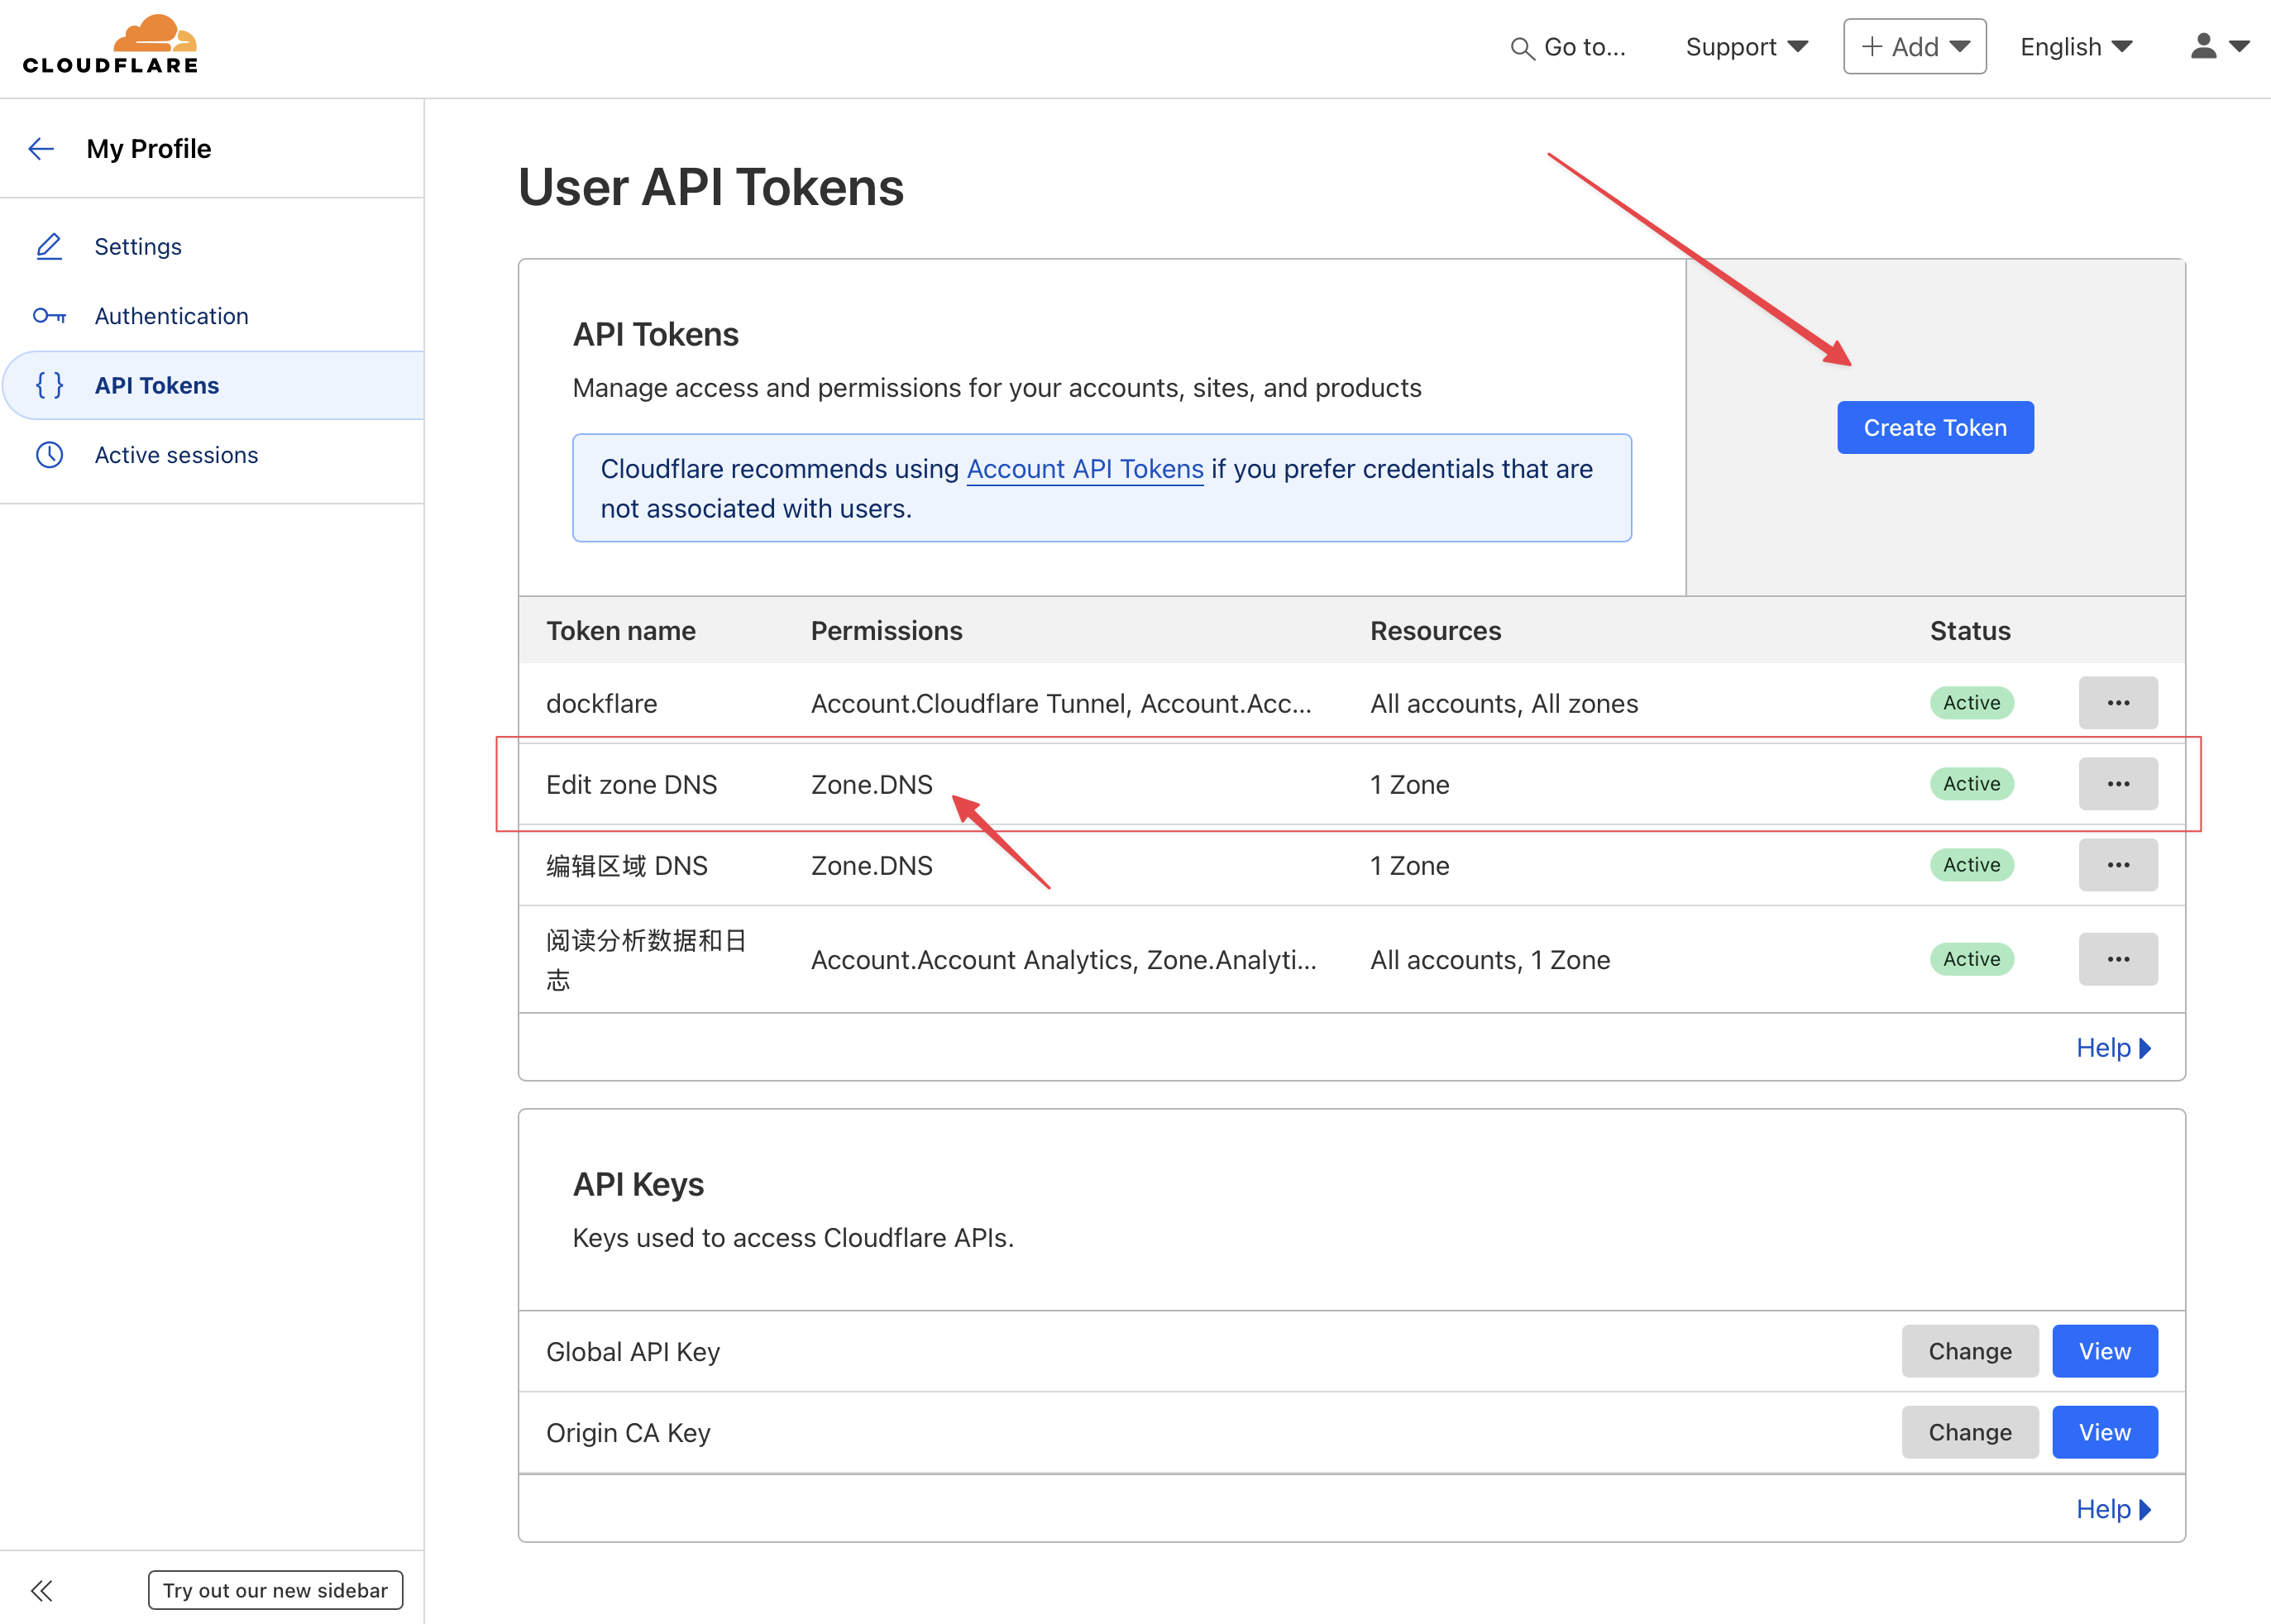This screenshot has width=2271, height=1624.
Task: Click the key icon for Authentication
Action: (49, 316)
